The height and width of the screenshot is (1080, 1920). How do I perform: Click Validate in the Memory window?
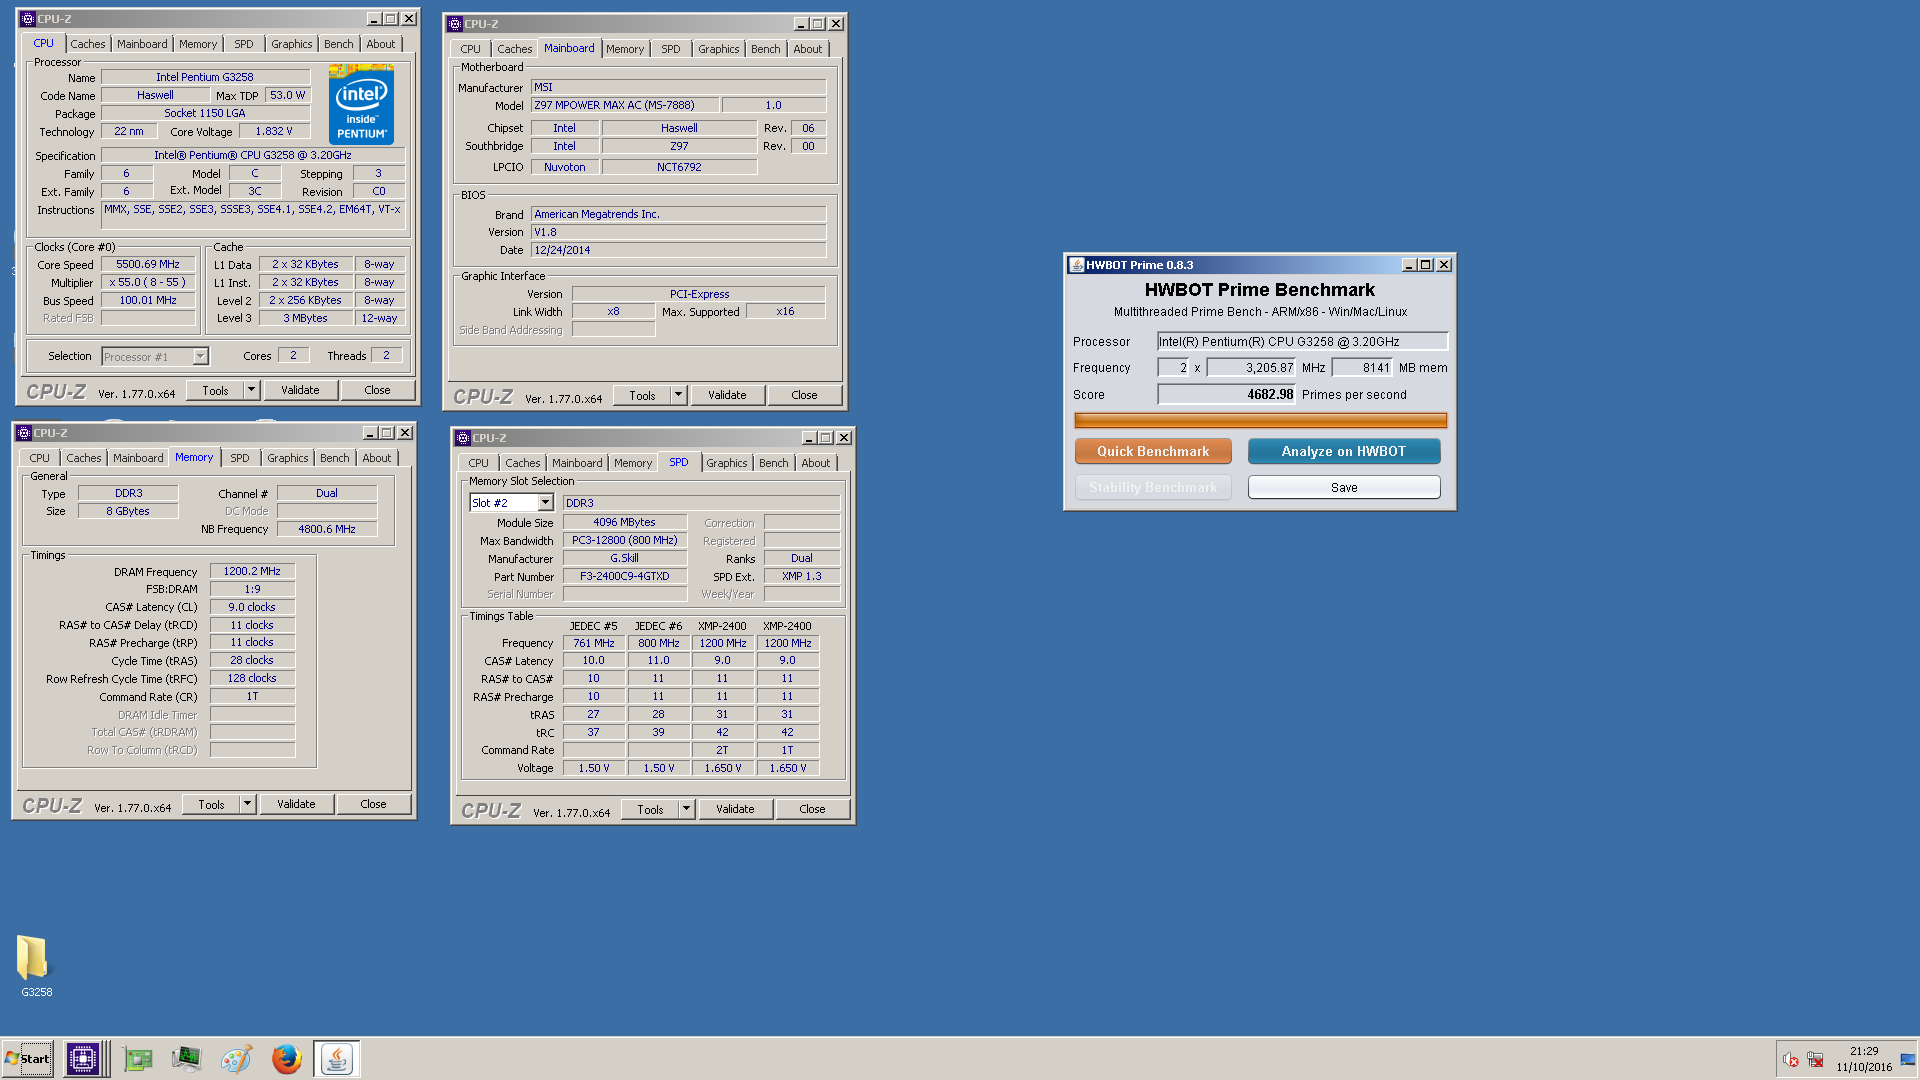[296, 804]
